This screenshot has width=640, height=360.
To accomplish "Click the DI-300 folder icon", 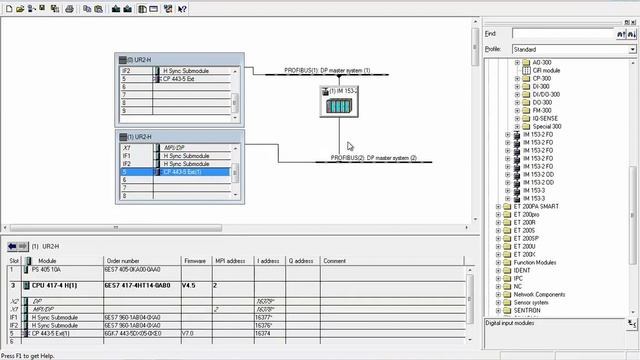I will (526, 87).
